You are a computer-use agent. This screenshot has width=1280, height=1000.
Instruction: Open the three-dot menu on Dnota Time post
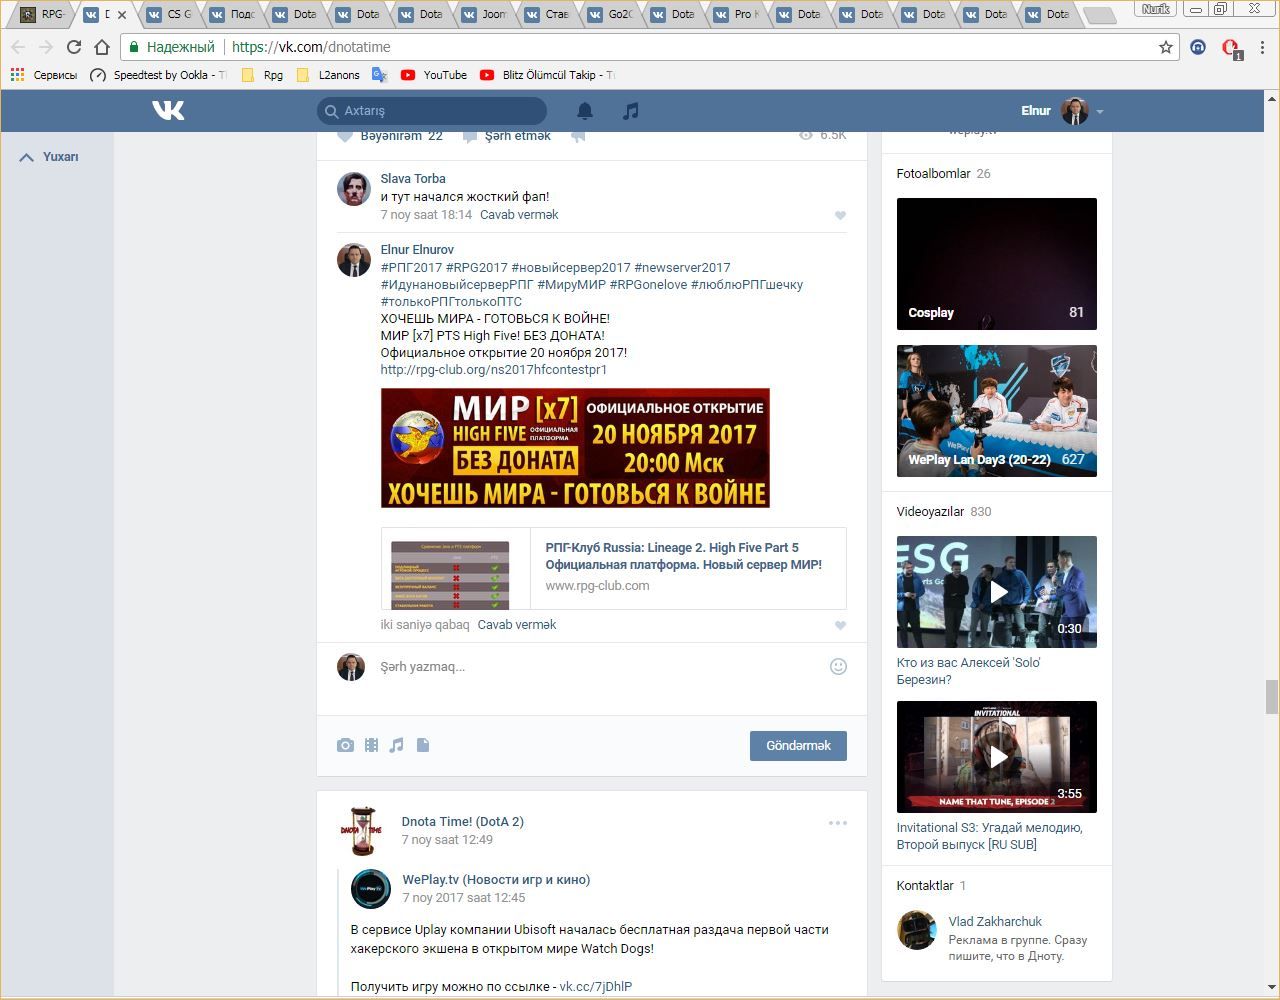click(x=837, y=823)
